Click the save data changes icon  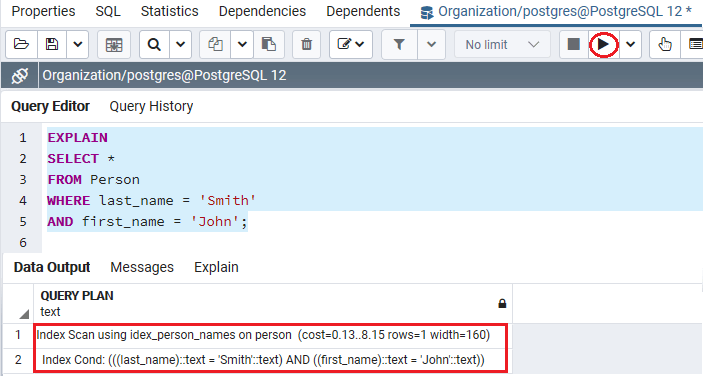[114, 44]
